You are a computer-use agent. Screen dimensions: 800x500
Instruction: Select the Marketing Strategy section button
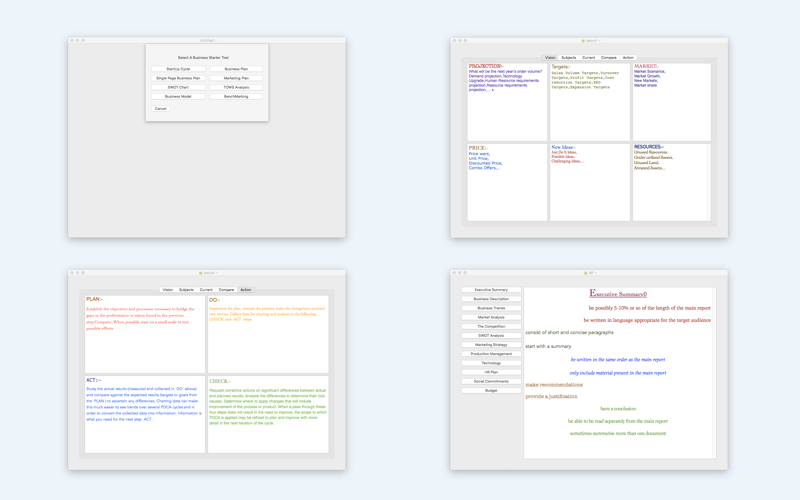(x=491, y=345)
